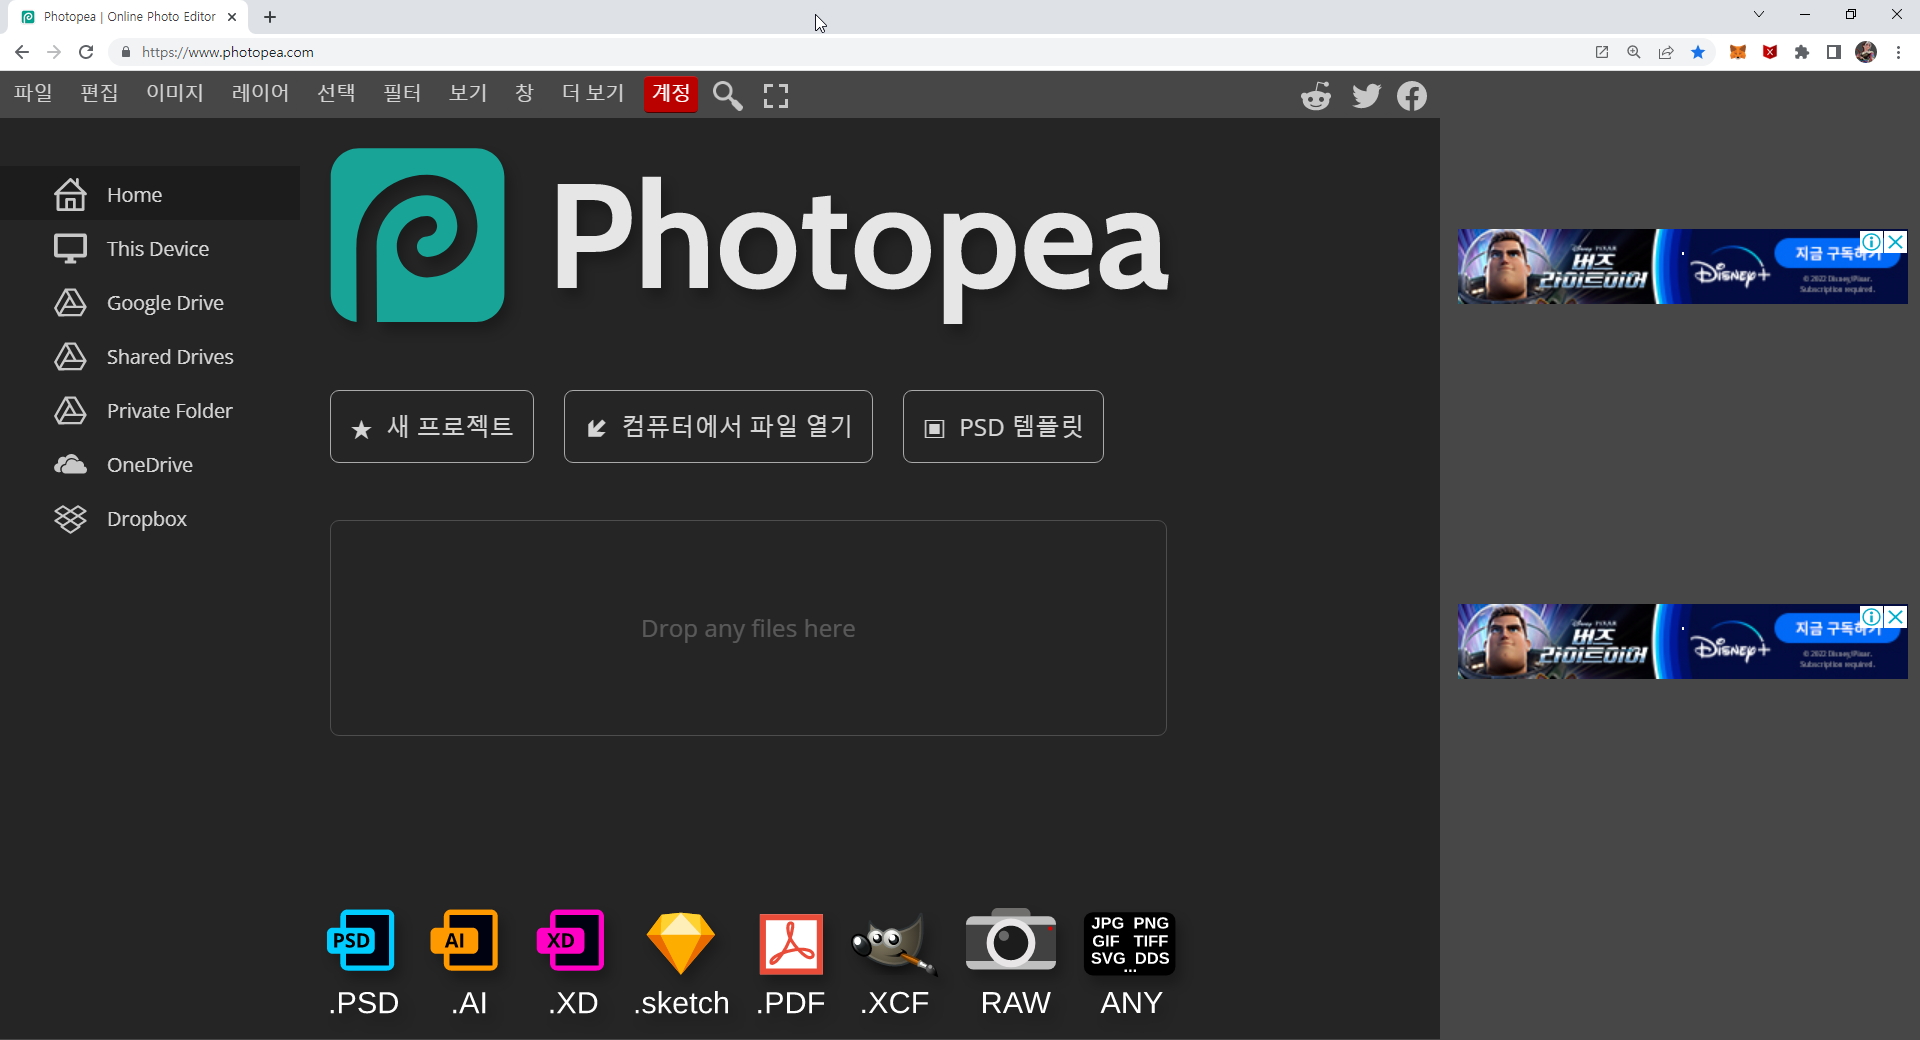Open Photopea Reddit page icon
Viewport: 1920px width, 1040px height.
pos(1316,96)
